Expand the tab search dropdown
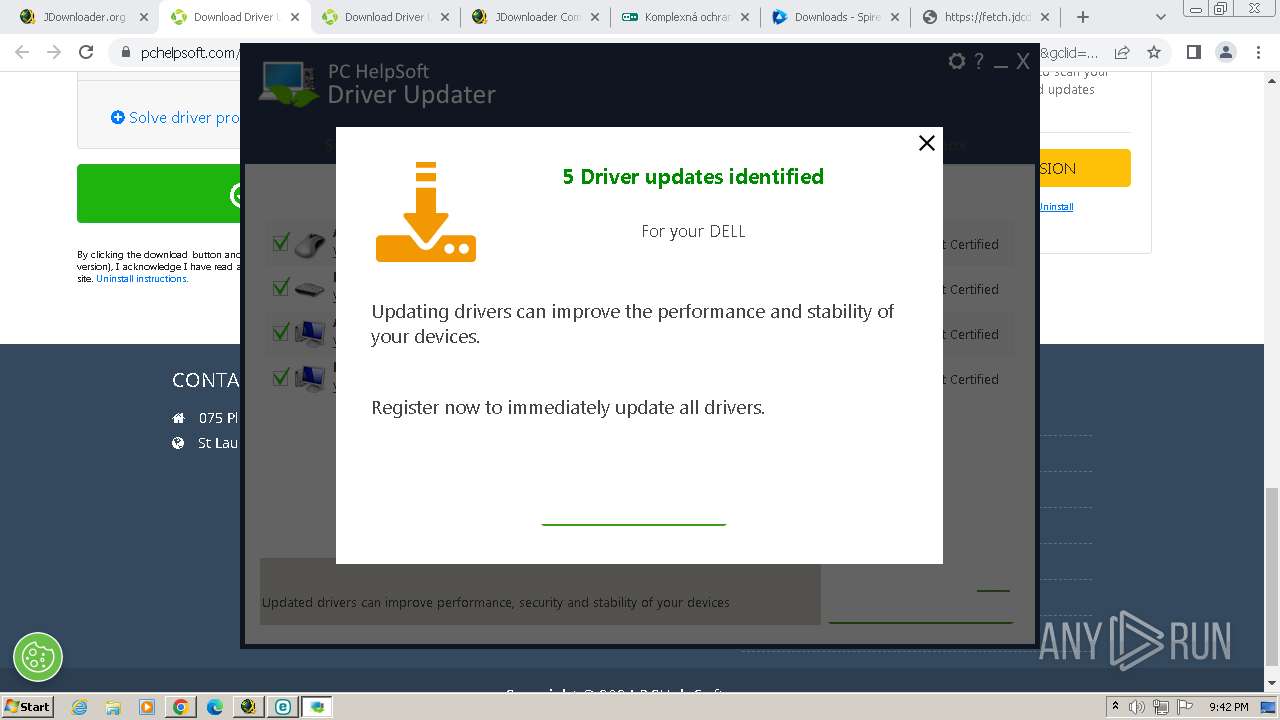Image resolution: width=1280 pixels, height=720 pixels. tap(1160, 17)
